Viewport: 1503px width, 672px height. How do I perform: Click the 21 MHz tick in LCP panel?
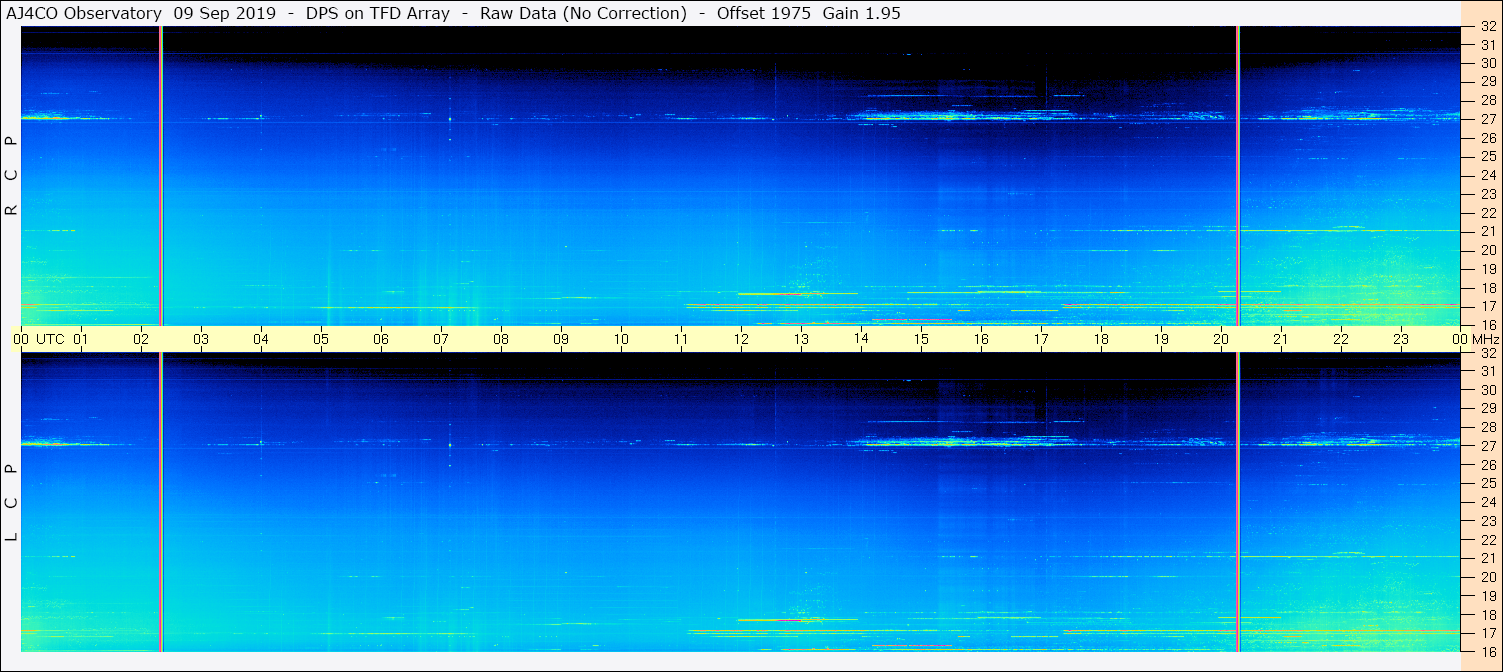tap(1488, 558)
